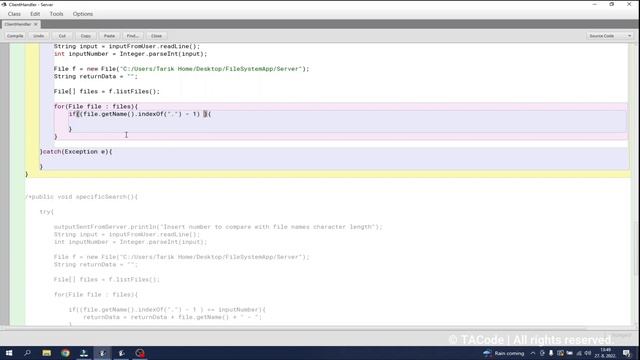The image size is (640, 360).
Task: Open the Tools menu
Action: tap(56, 14)
